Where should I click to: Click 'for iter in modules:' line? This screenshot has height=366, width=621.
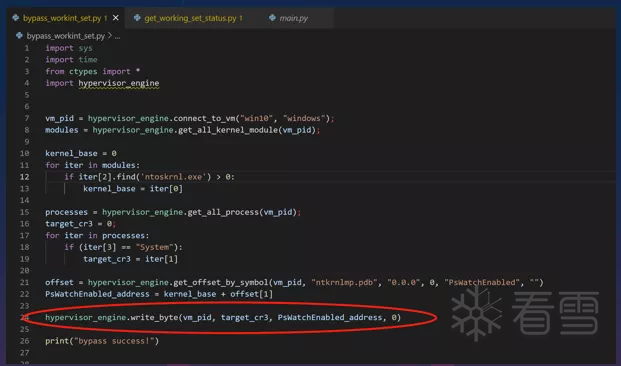point(93,165)
